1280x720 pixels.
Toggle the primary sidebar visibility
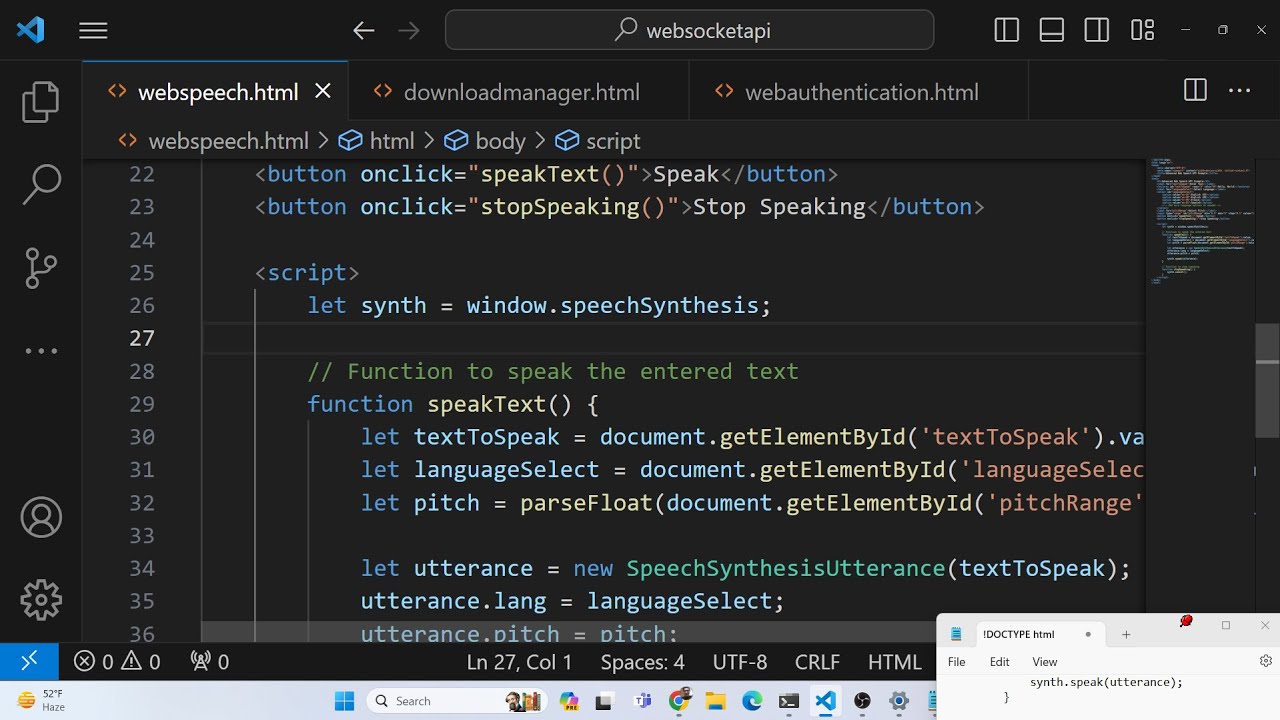click(1007, 30)
